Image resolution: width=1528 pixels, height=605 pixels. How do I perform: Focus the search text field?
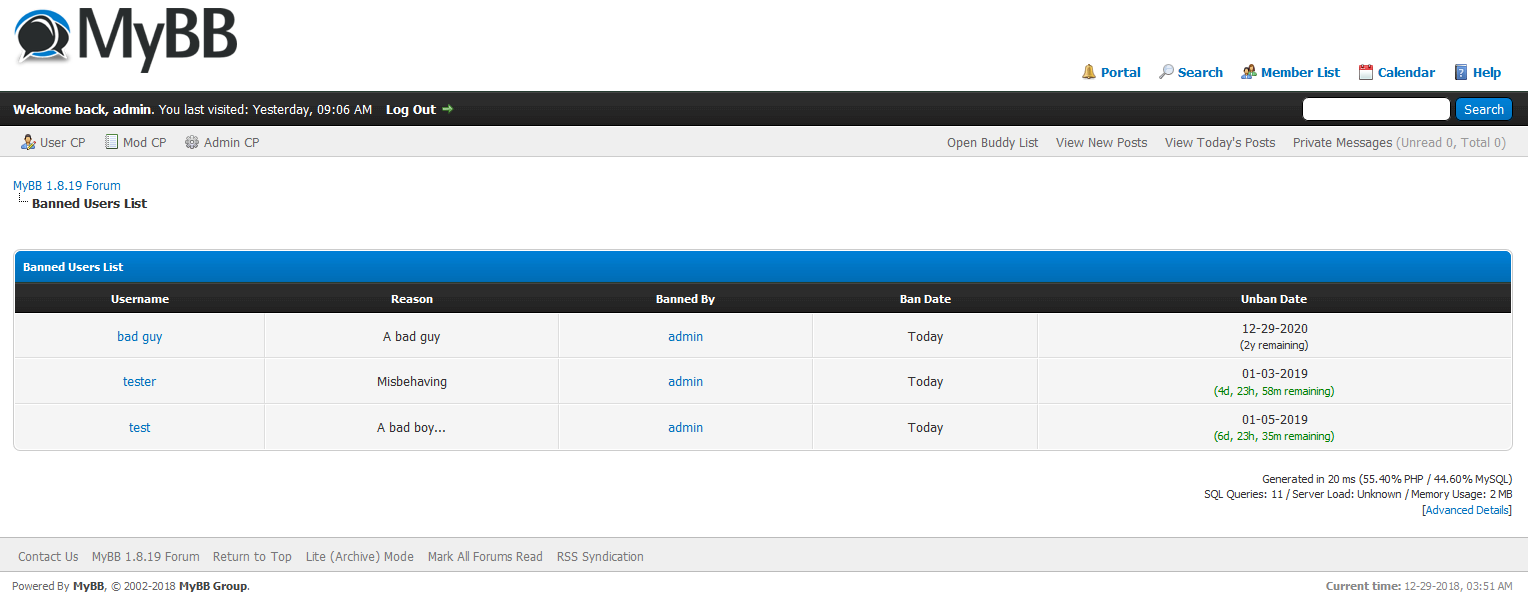click(x=1375, y=109)
